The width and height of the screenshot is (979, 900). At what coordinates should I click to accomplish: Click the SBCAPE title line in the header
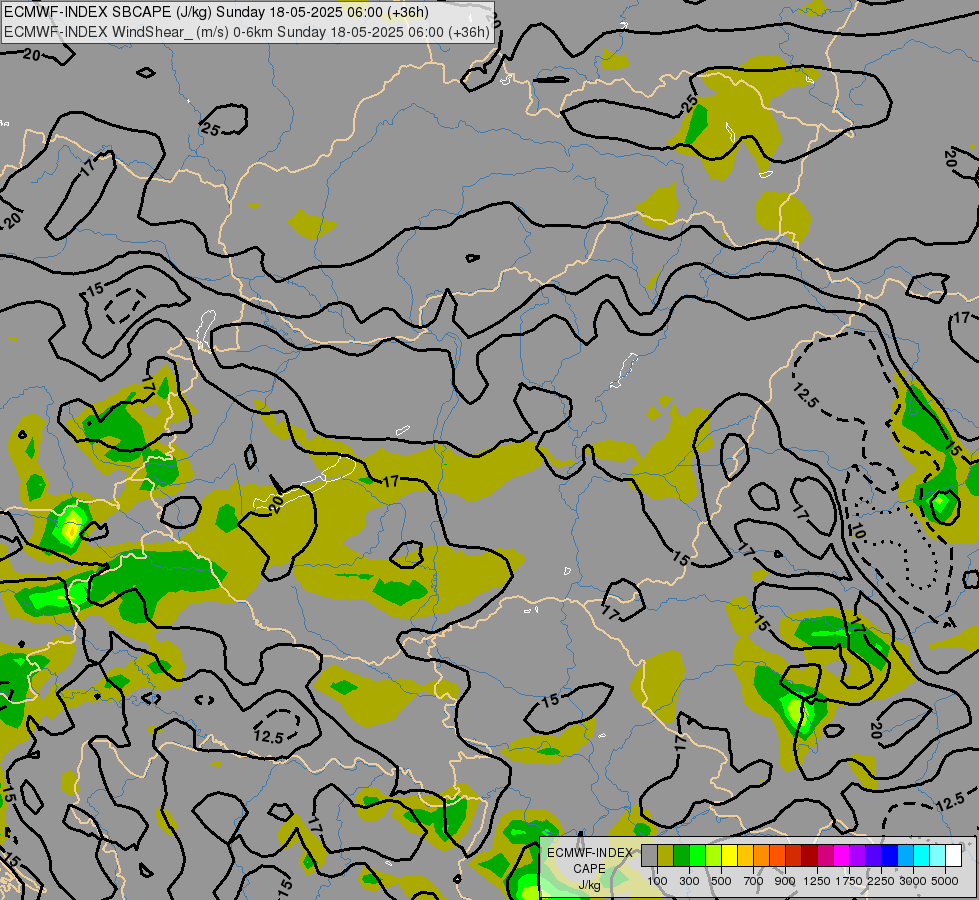[216, 12]
